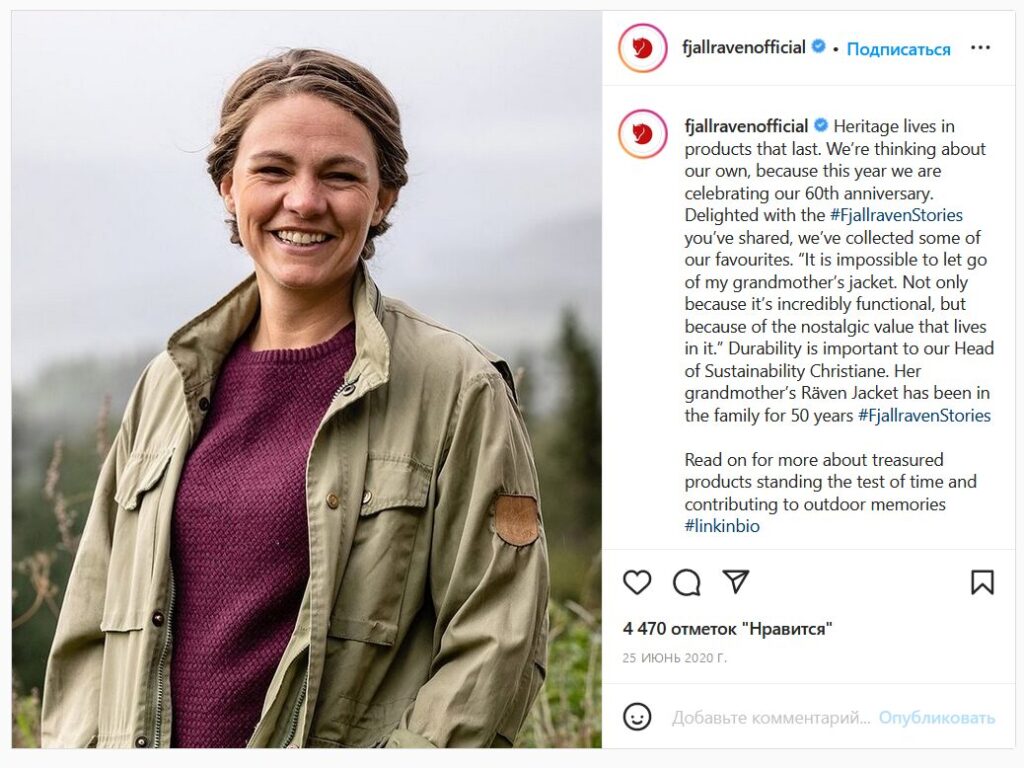Open the fjallravenofficial profile from the header username
1024x768 pixels.
[x=745, y=48]
